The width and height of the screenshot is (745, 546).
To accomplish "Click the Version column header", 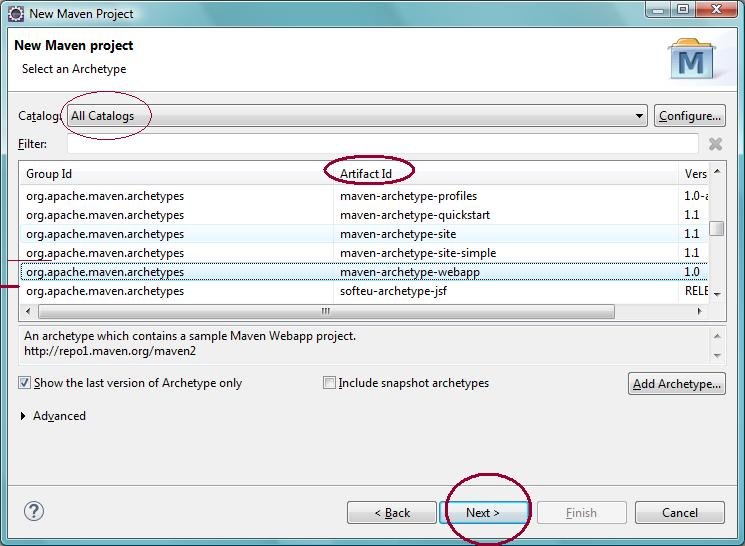I will tap(693, 174).
